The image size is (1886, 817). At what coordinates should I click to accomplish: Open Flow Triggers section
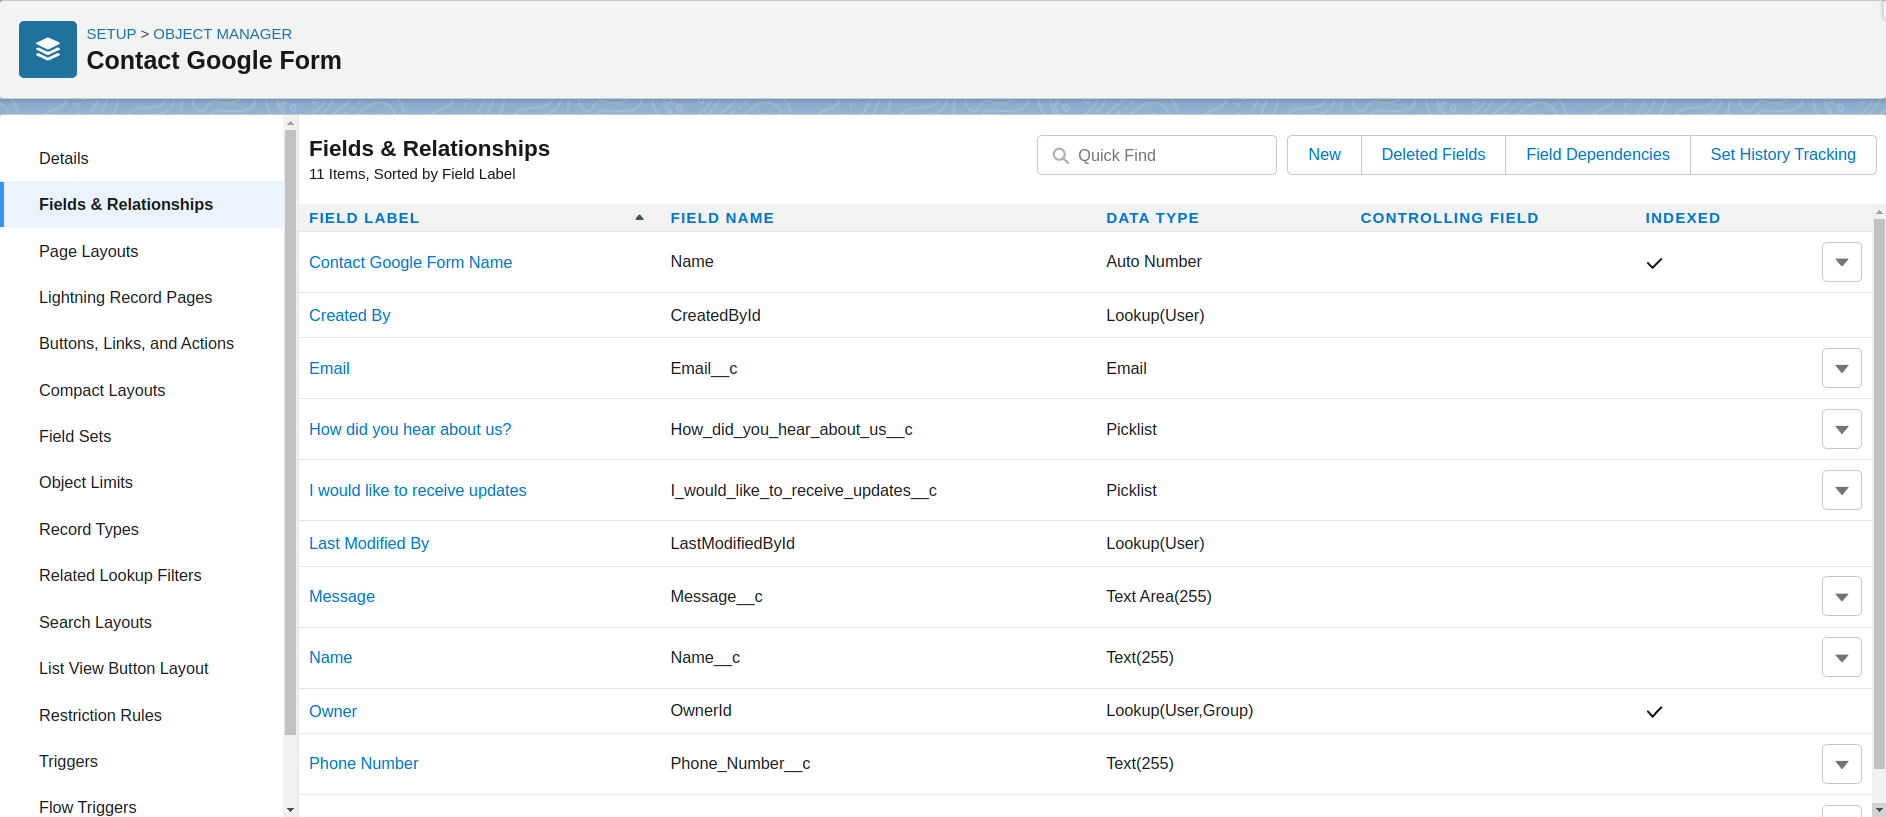pyautogui.click(x=88, y=807)
